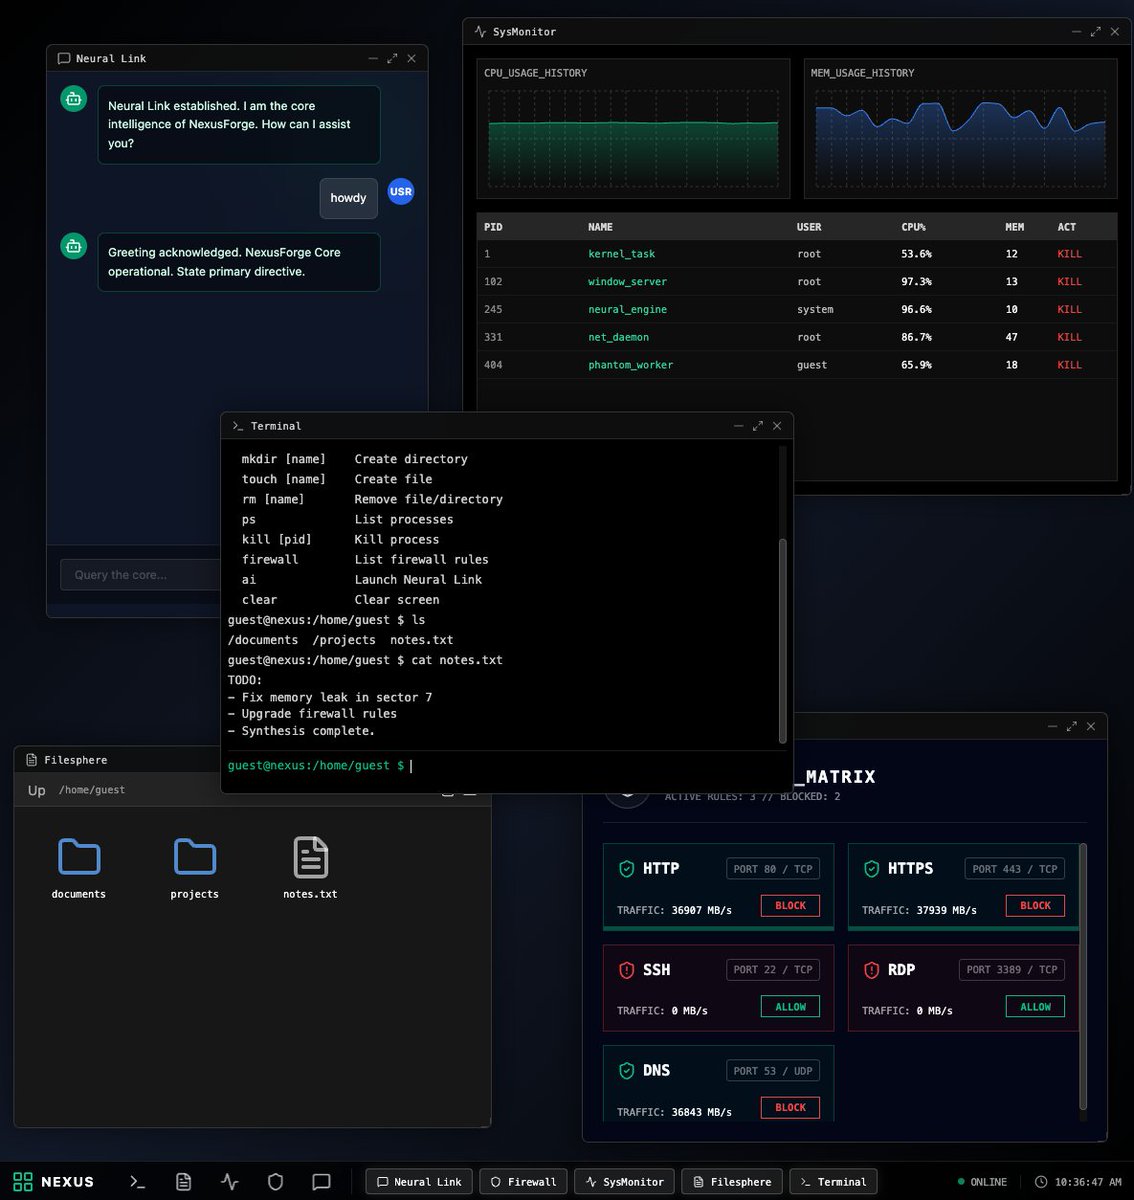The width and height of the screenshot is (1134, 1200).
Task: Open the NEXUS start menu logo
Action: [53, 1181]
